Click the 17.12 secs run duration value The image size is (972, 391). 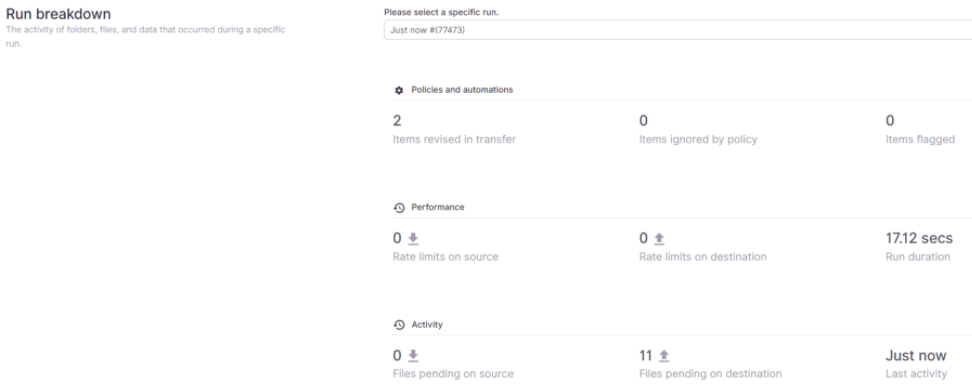click(x=919, y=239)
